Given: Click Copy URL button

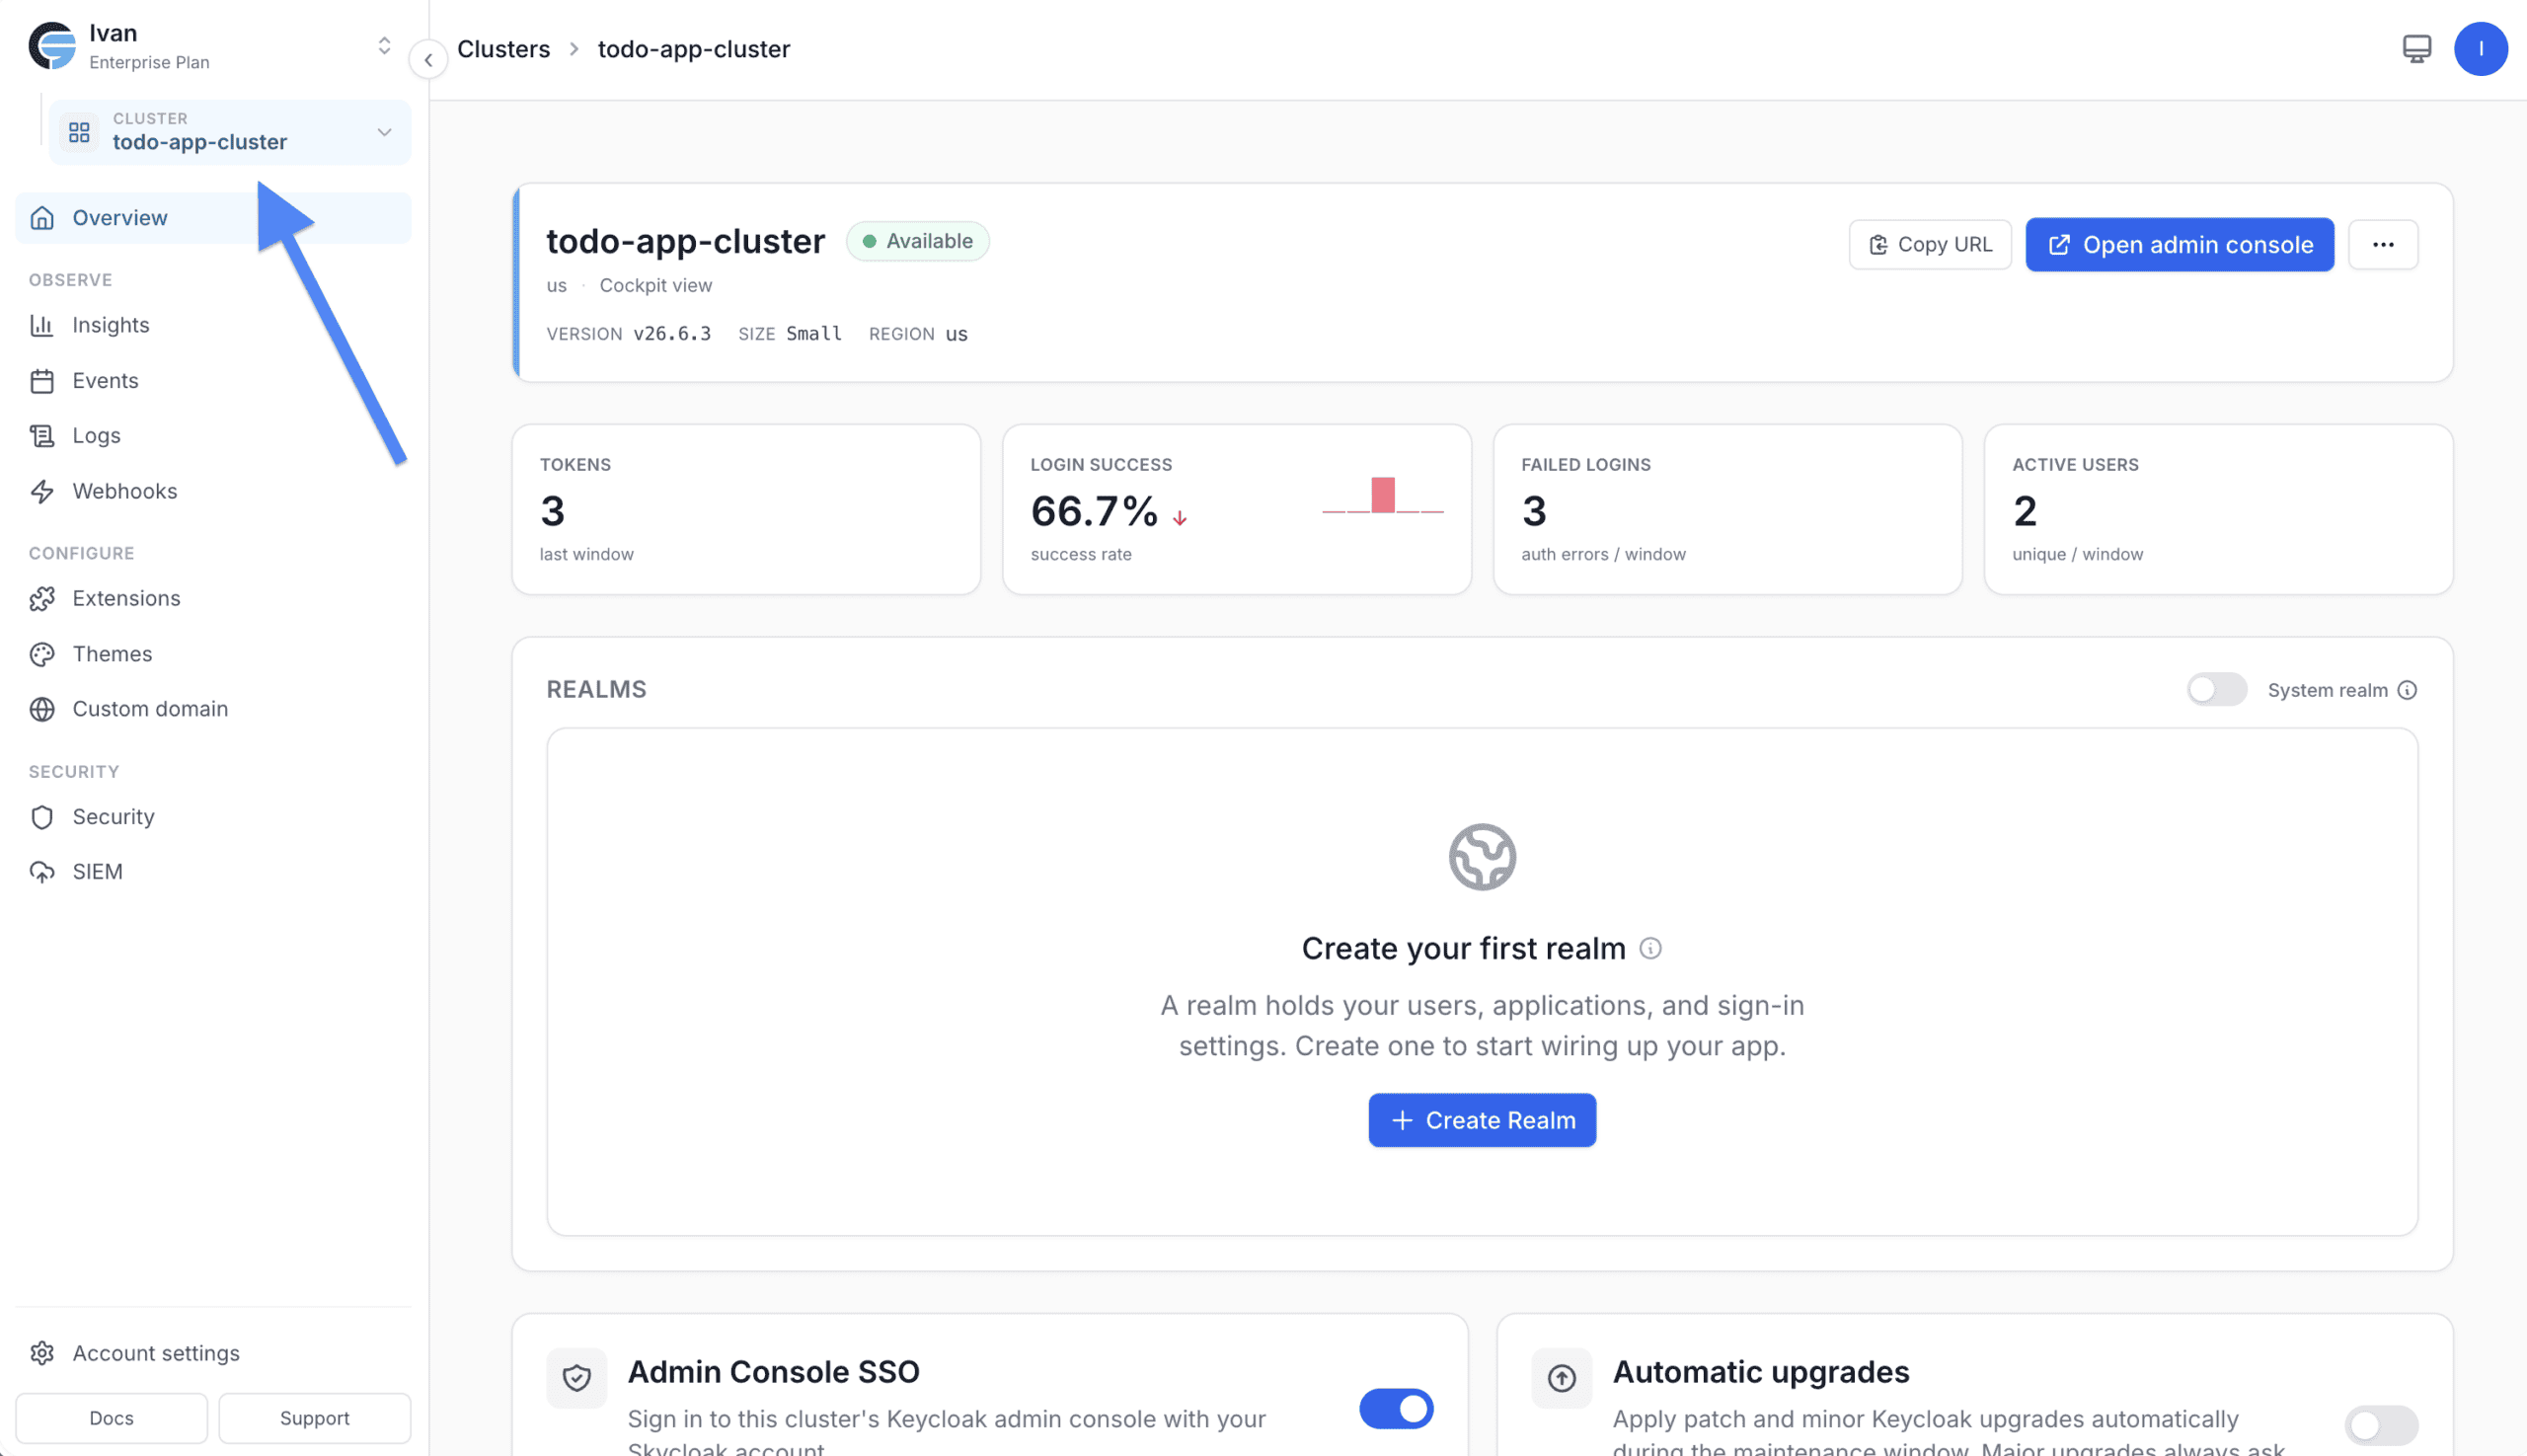Looking at the screenshot, I should (1929, 244).
